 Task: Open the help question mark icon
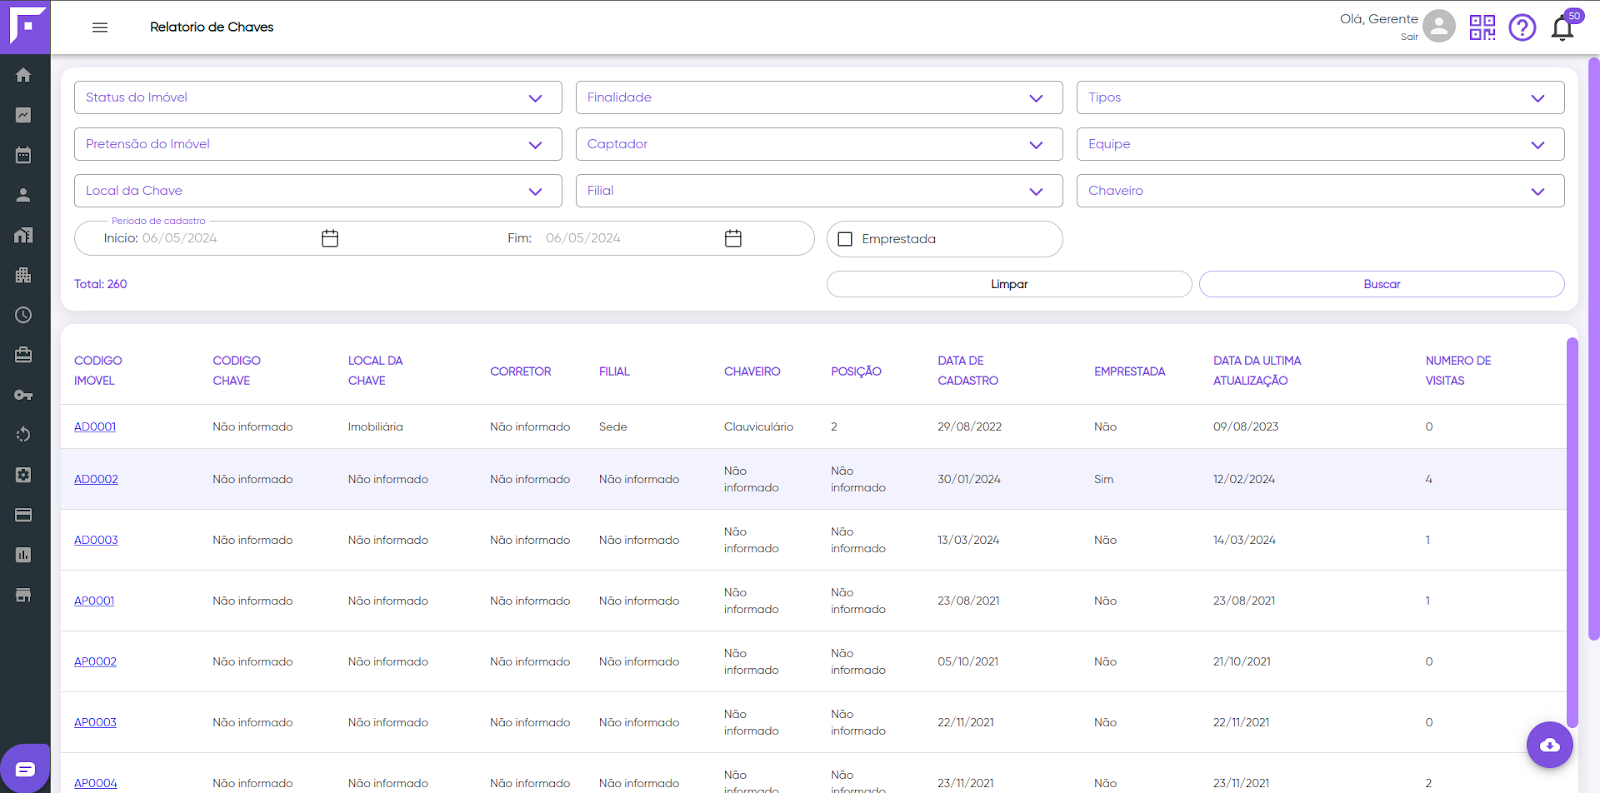[1522, 27]
